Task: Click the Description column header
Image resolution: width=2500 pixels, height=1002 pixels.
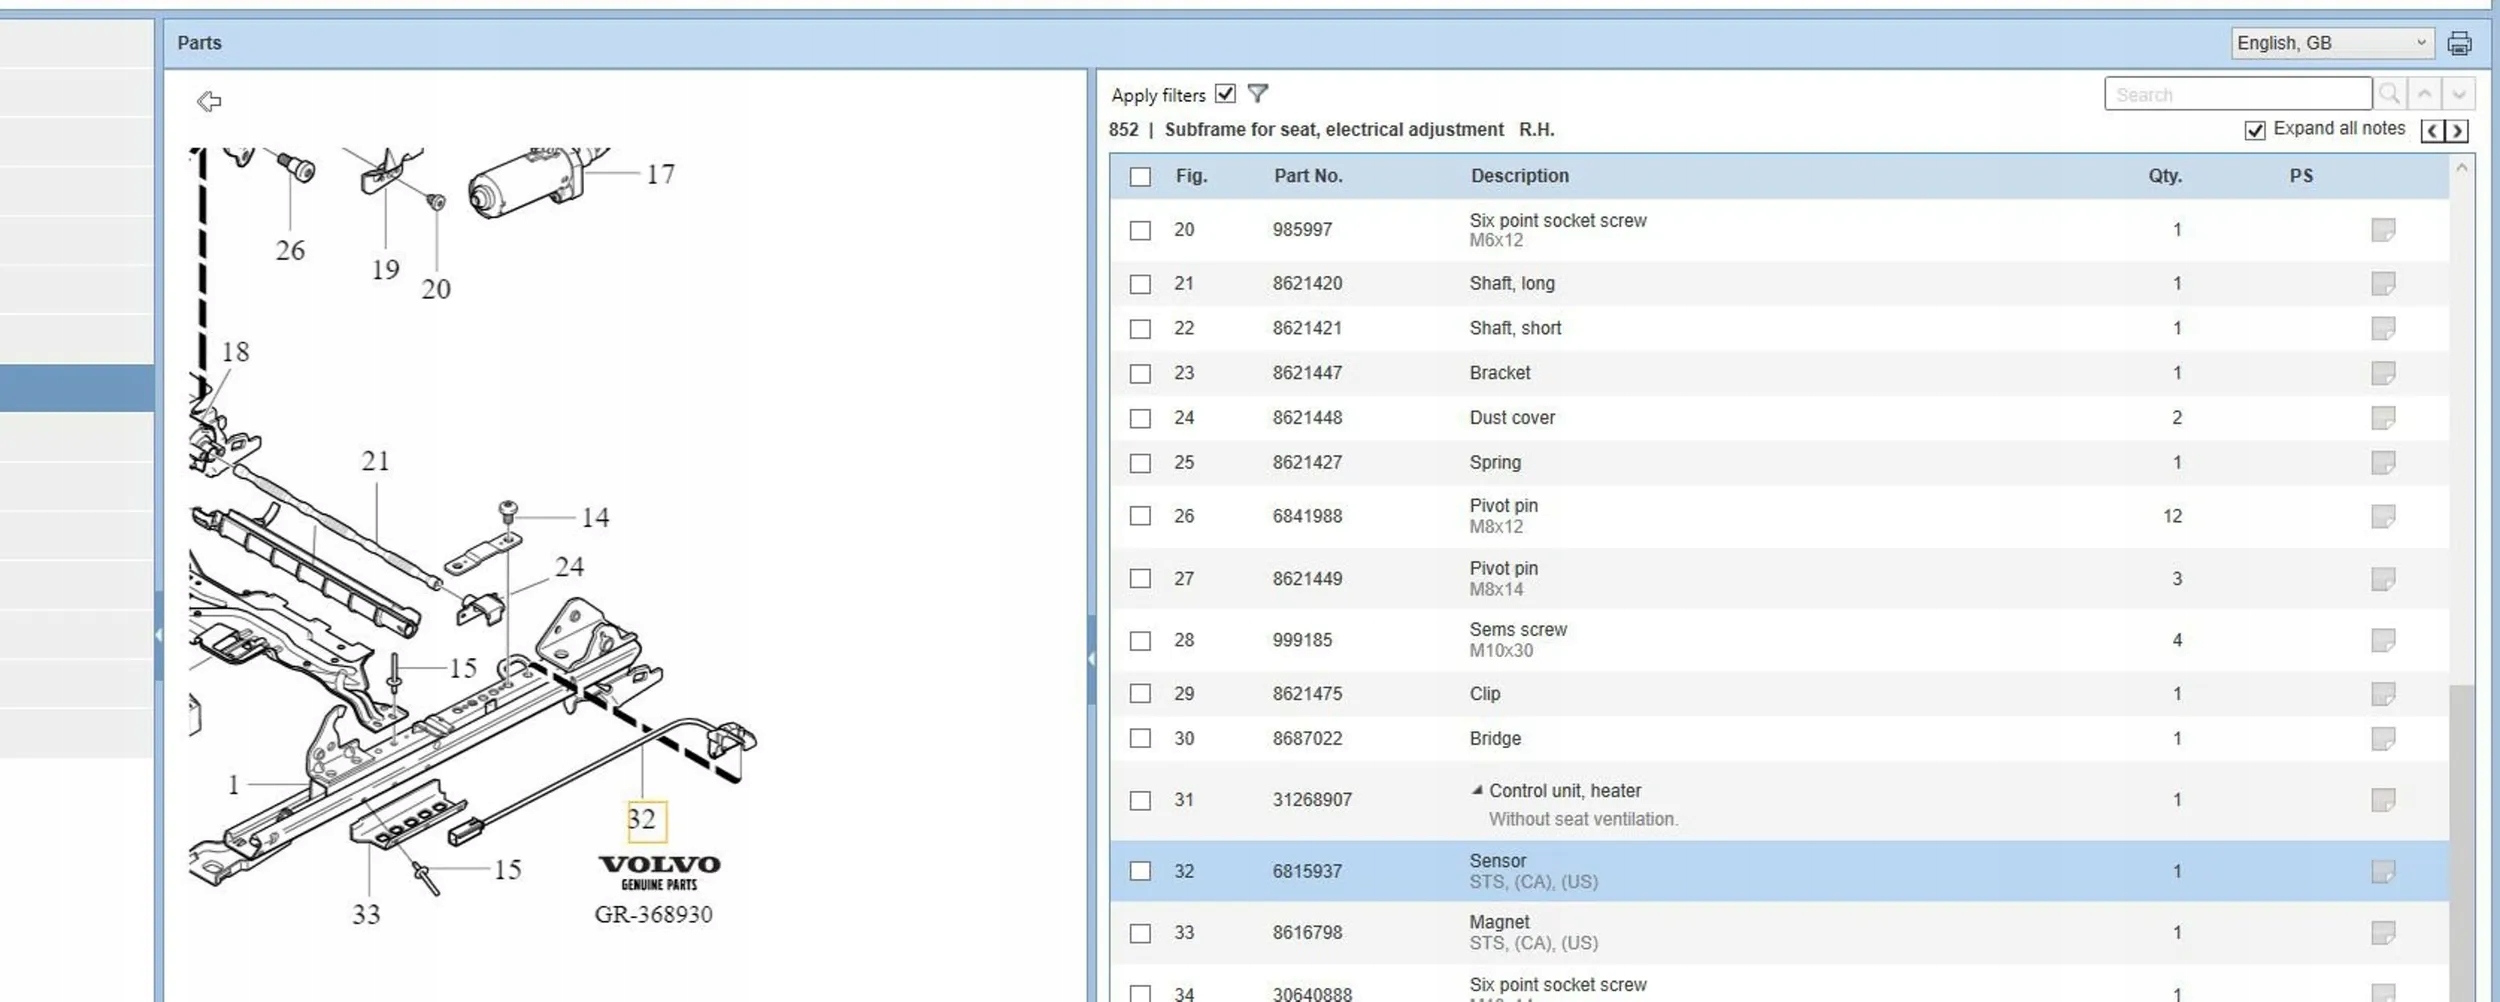Action: tap(1519, 176)
